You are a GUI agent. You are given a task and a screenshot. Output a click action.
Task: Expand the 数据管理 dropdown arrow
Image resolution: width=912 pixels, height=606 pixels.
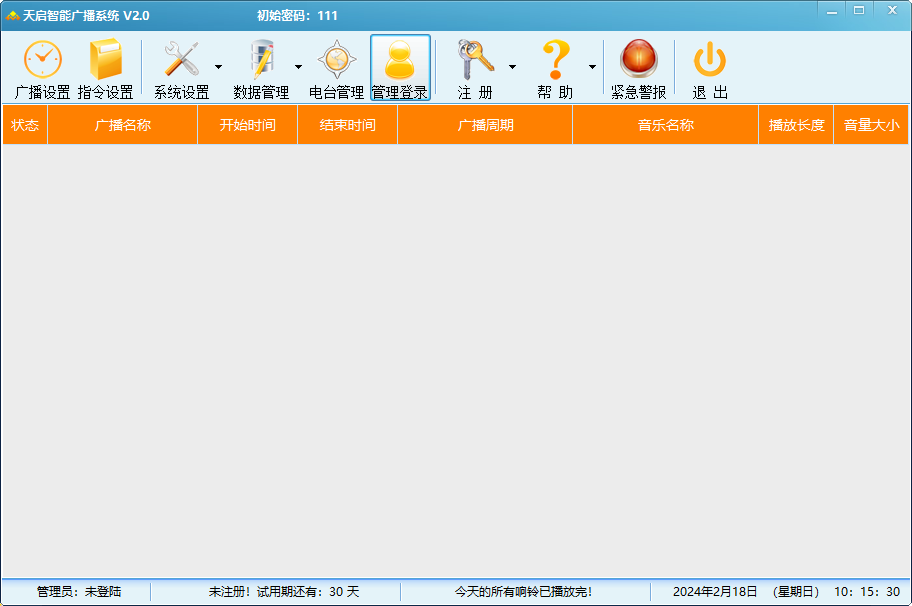(x=298, y=67)
